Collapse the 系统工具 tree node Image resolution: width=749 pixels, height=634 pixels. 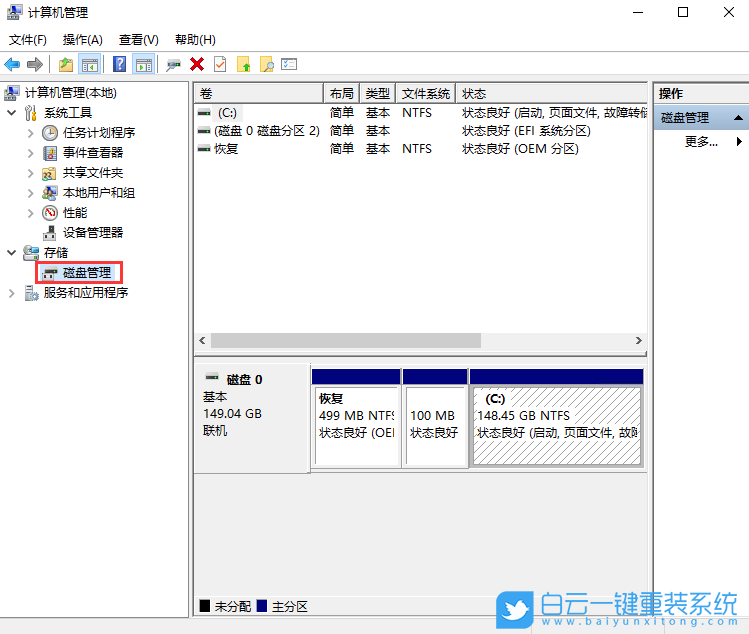point(12,113)
